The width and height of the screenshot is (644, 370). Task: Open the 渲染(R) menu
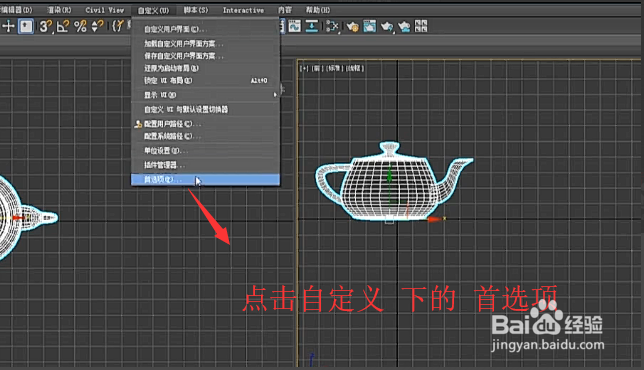[59, 10]
